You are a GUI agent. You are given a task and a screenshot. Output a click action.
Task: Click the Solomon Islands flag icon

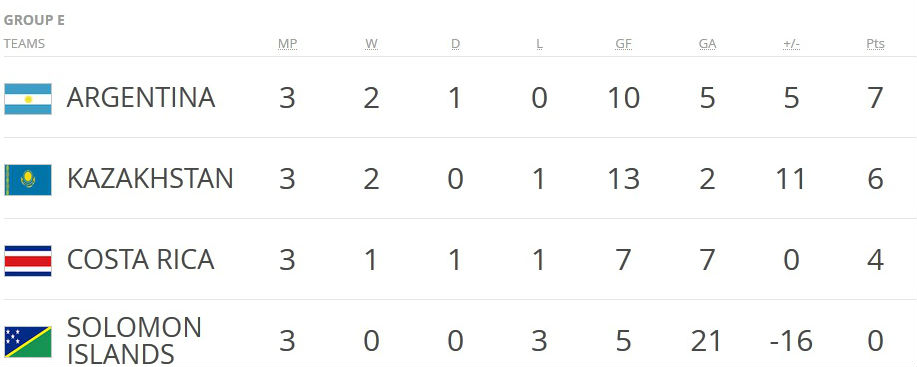point(28,341)
